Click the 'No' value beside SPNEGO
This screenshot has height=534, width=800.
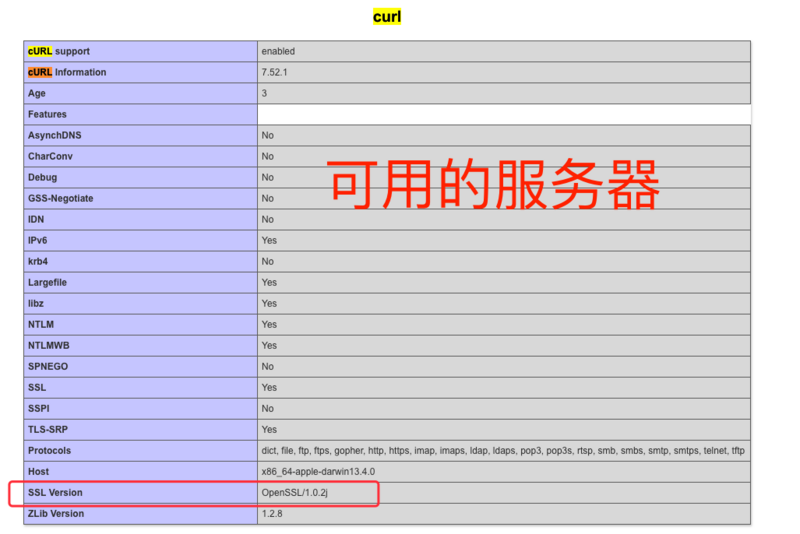point(268,367)
